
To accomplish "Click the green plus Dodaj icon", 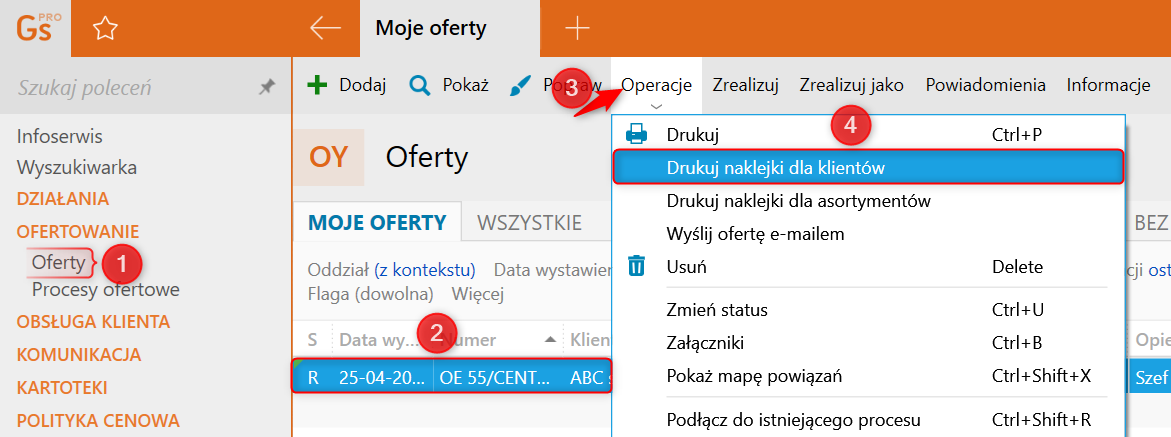I will [x=317, y=85].
